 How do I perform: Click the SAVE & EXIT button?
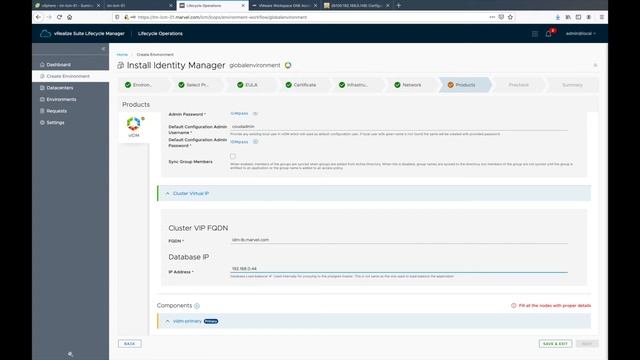coord(555,344)
